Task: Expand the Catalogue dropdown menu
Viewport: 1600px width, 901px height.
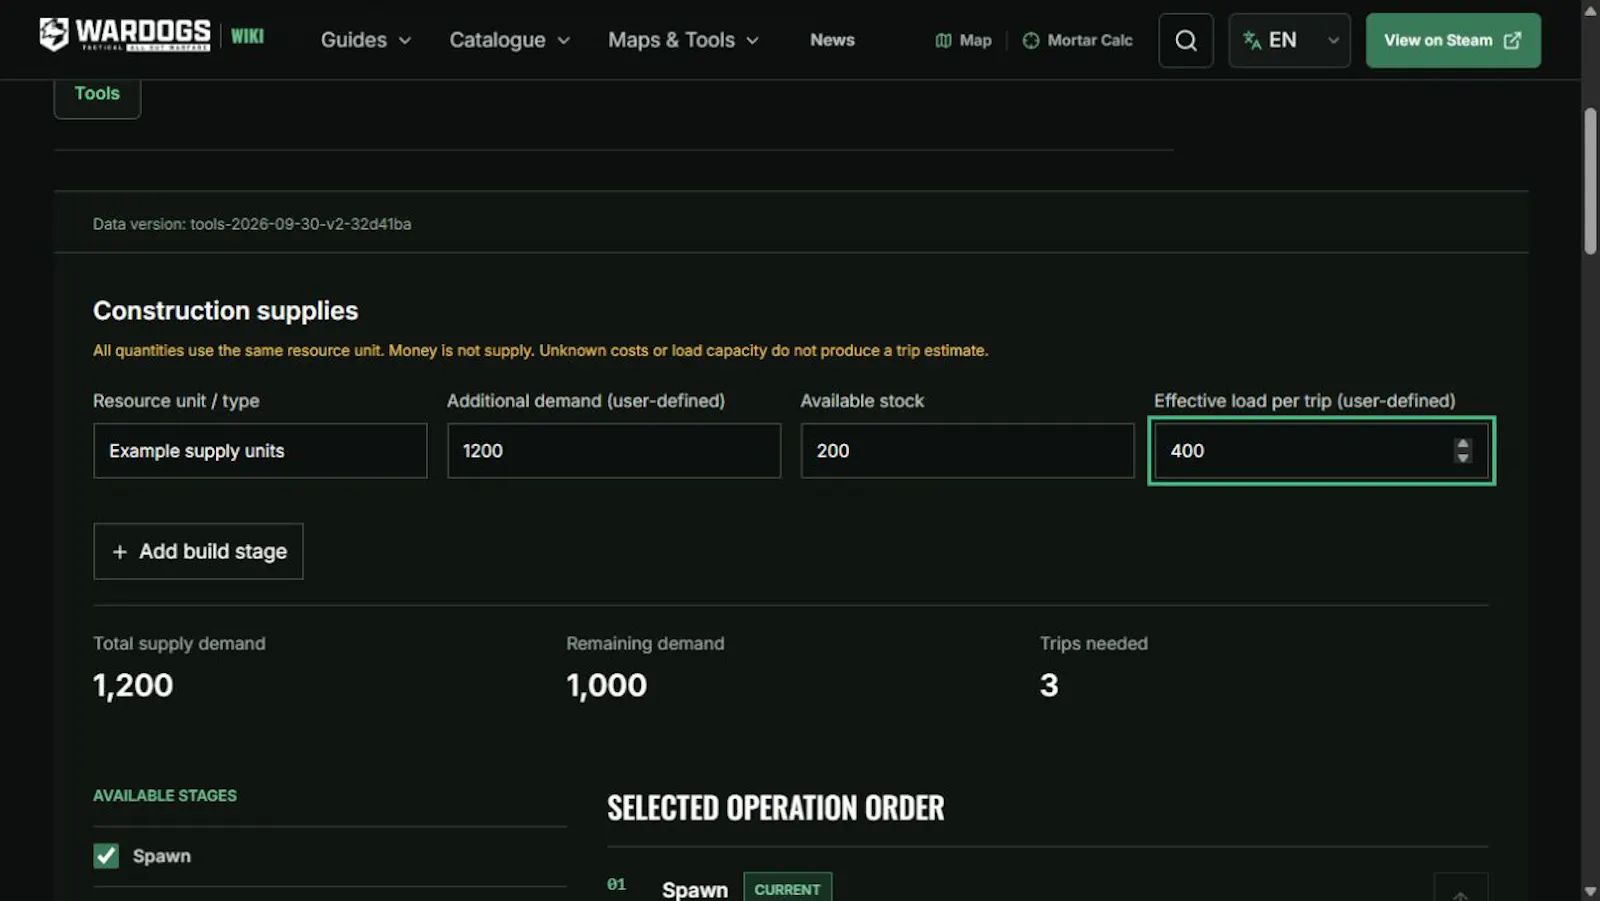Action: click(510, 40)
